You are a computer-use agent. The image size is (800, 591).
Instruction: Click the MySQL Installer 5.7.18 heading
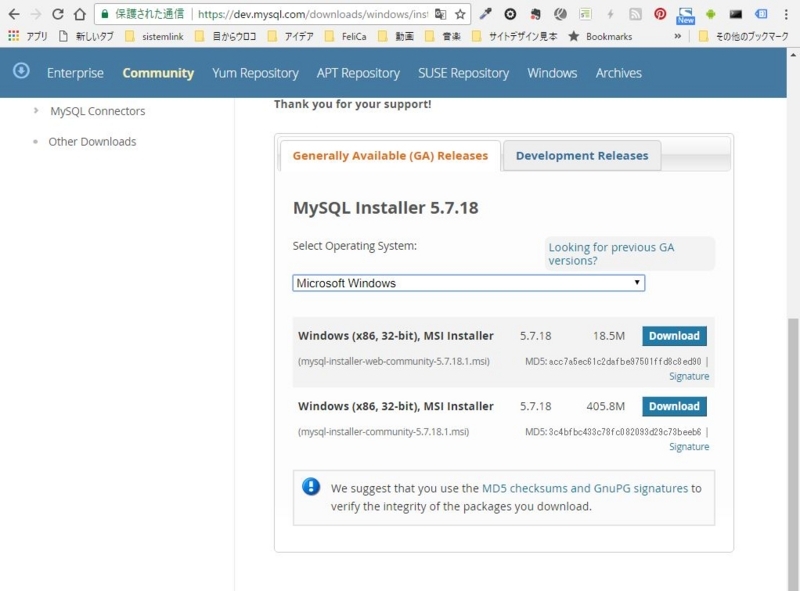pyautogui.click(x=386, y=208)
